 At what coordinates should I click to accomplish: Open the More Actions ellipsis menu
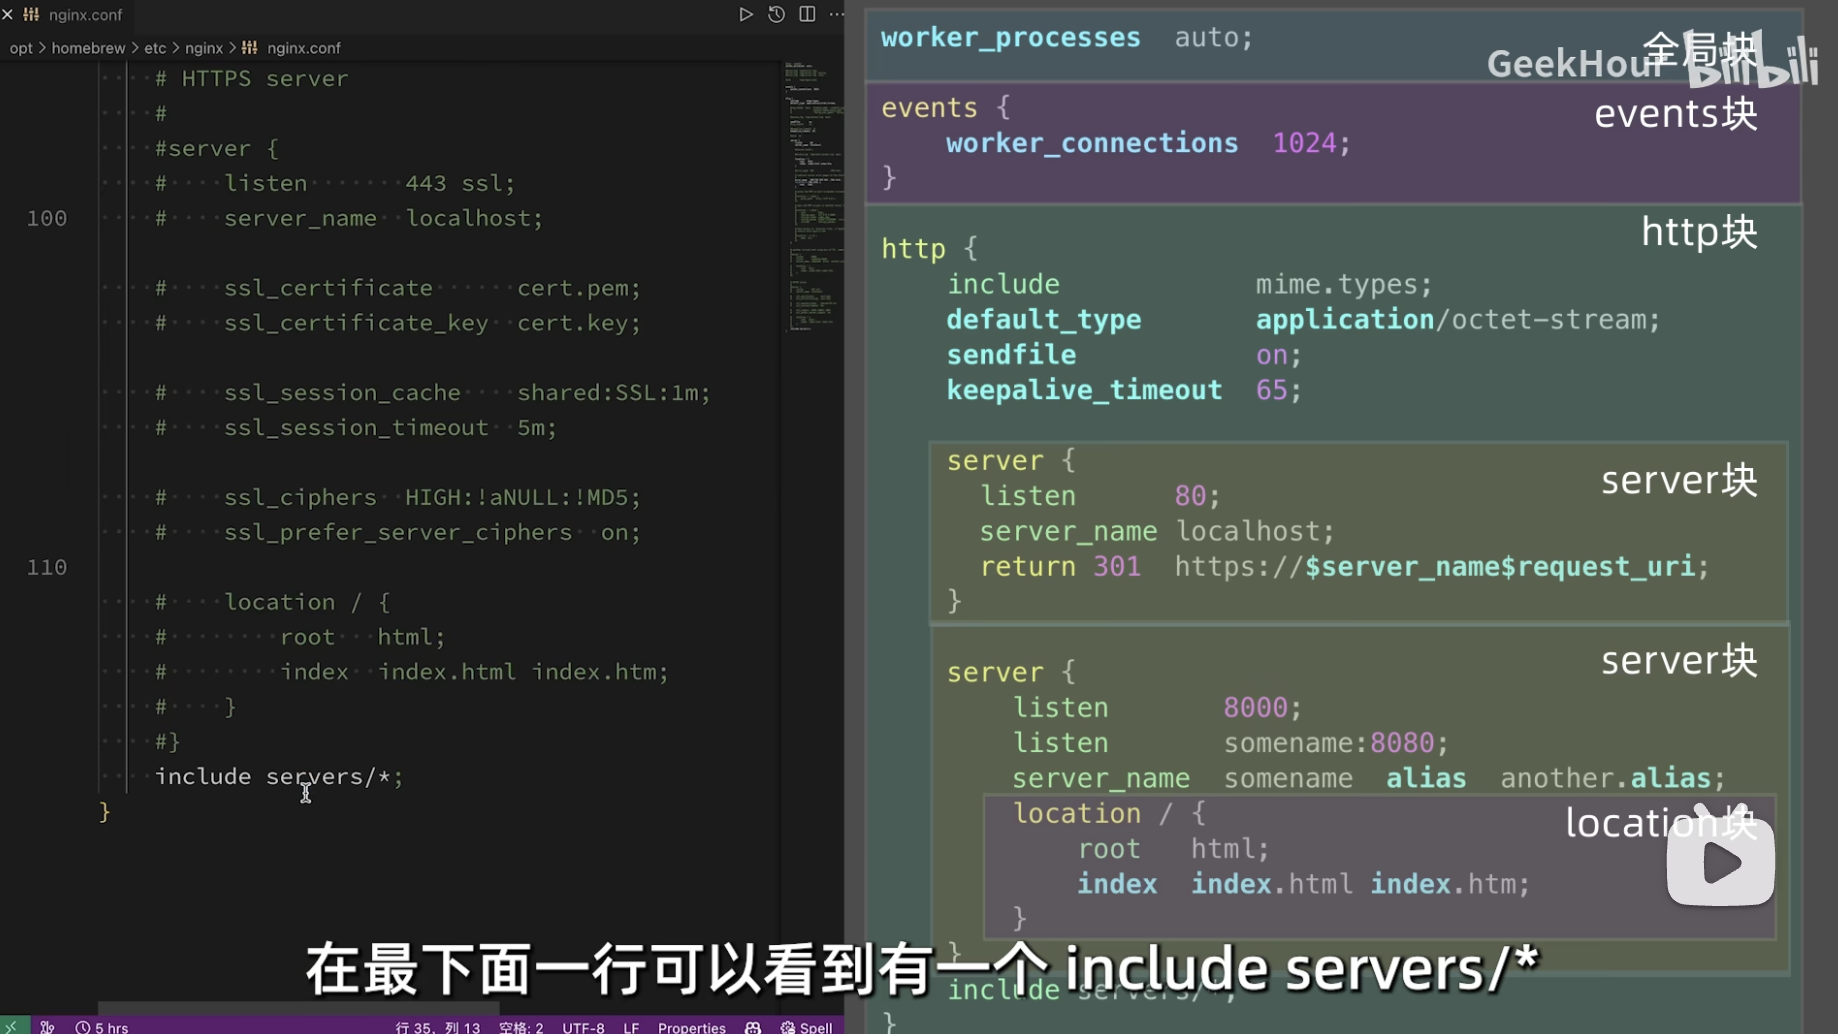(x=836, y=14)
